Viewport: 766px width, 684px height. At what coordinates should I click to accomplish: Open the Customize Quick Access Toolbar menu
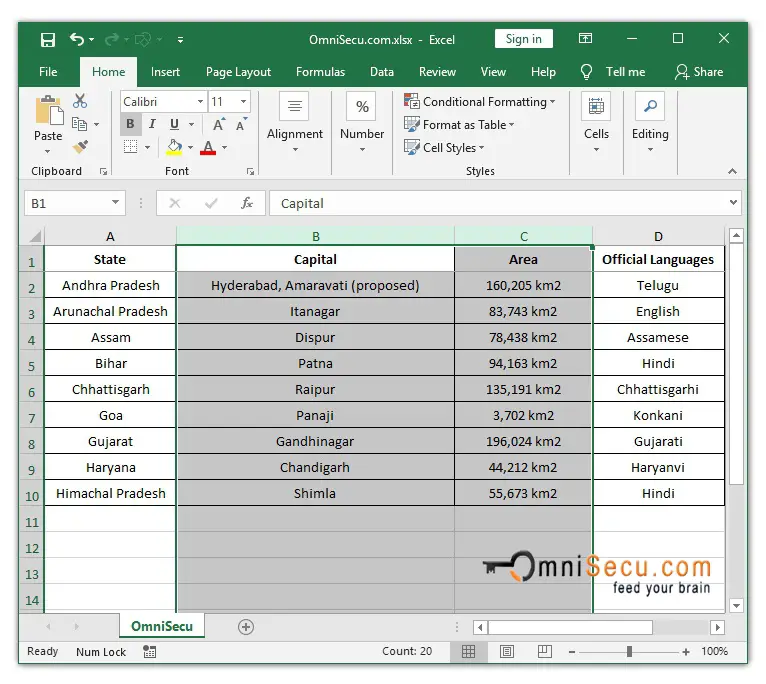tap(180, 40)
